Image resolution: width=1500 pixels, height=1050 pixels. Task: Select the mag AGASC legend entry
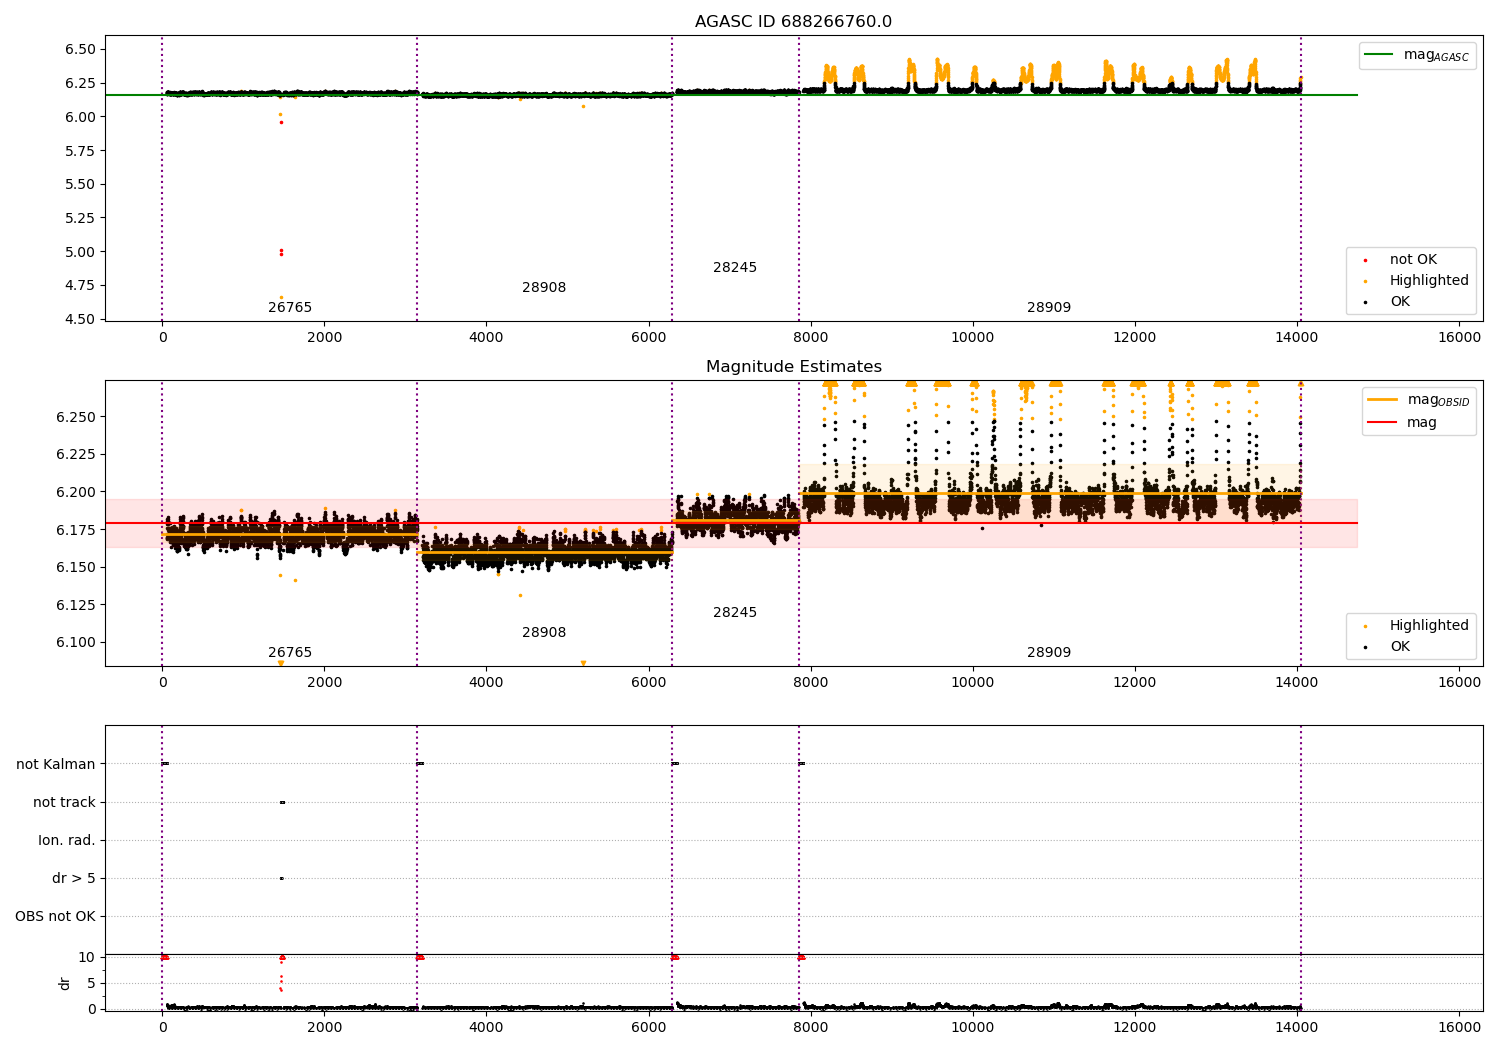[1418, 55]
